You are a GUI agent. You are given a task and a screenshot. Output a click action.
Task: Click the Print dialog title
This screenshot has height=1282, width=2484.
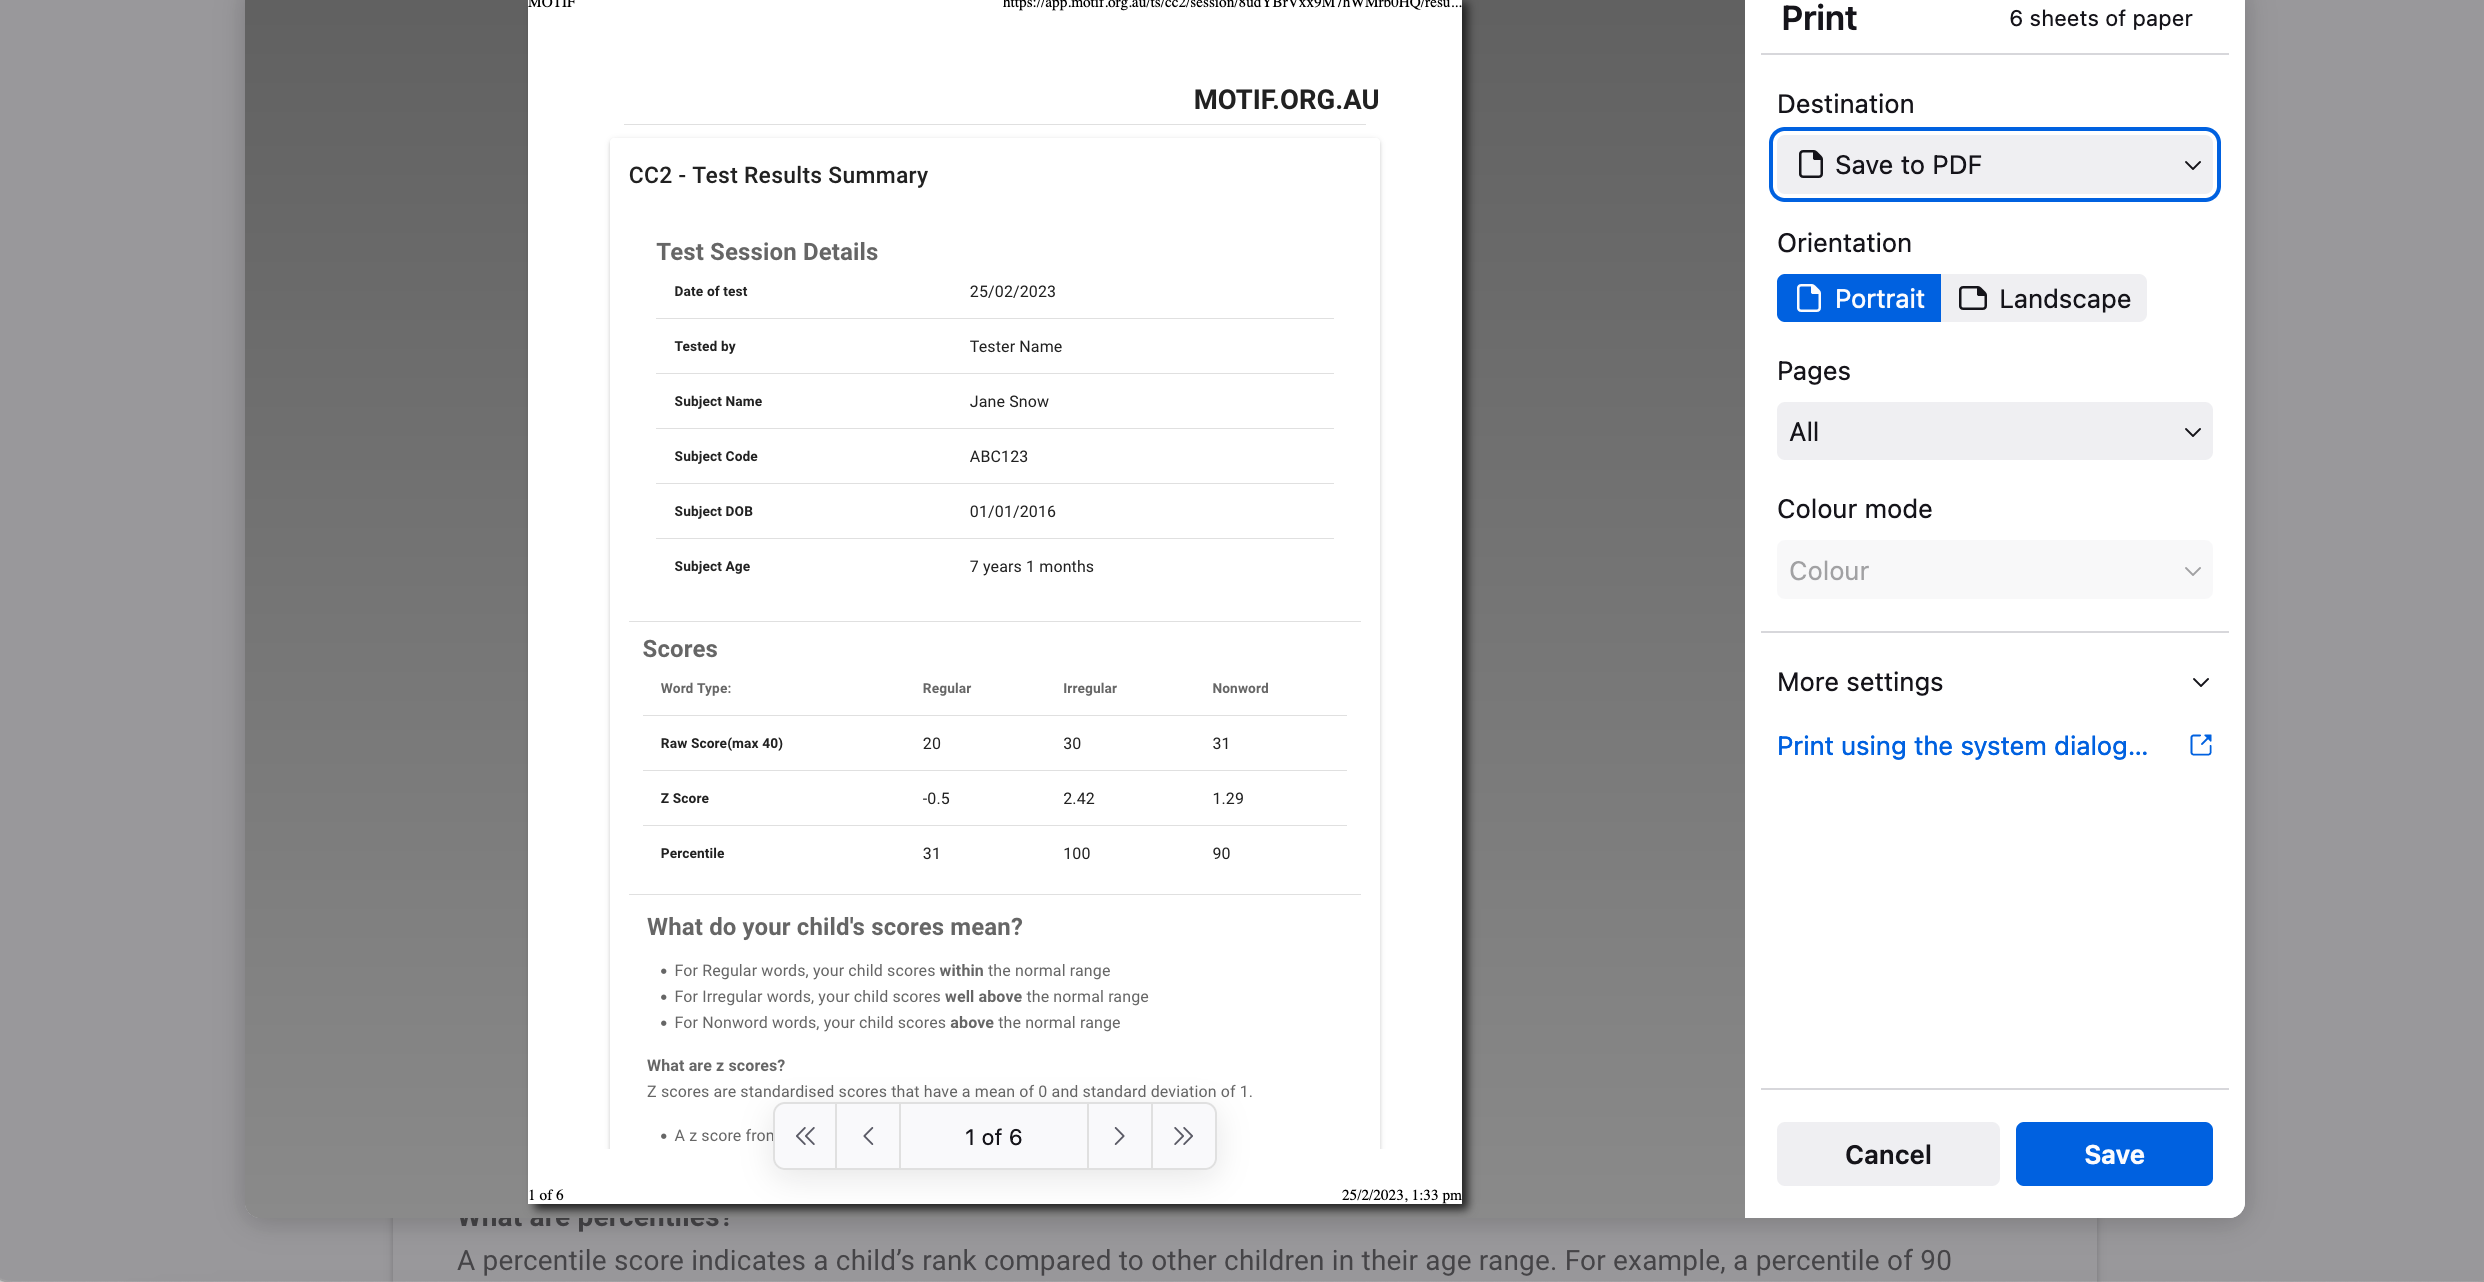[1818, 18]
